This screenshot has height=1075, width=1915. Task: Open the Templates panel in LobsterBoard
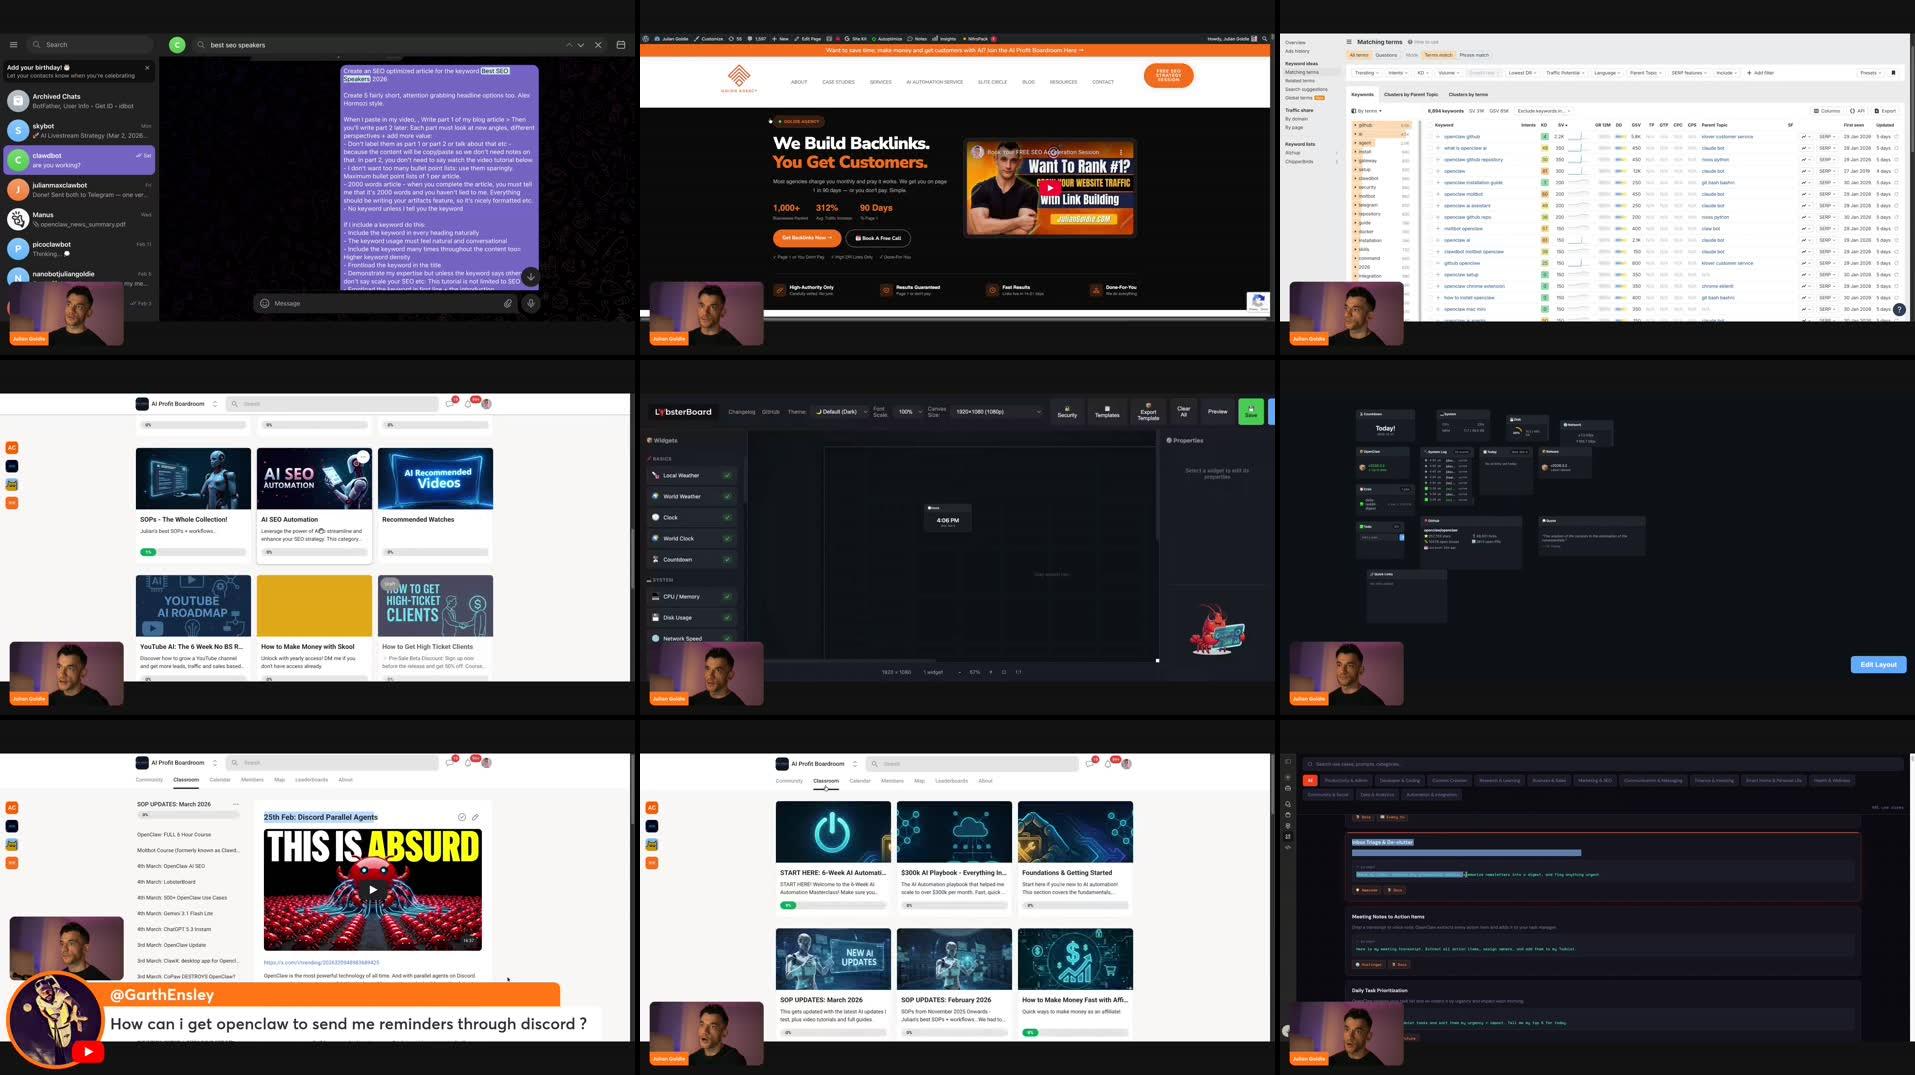pyautogui.click(x=1107, y=412)
